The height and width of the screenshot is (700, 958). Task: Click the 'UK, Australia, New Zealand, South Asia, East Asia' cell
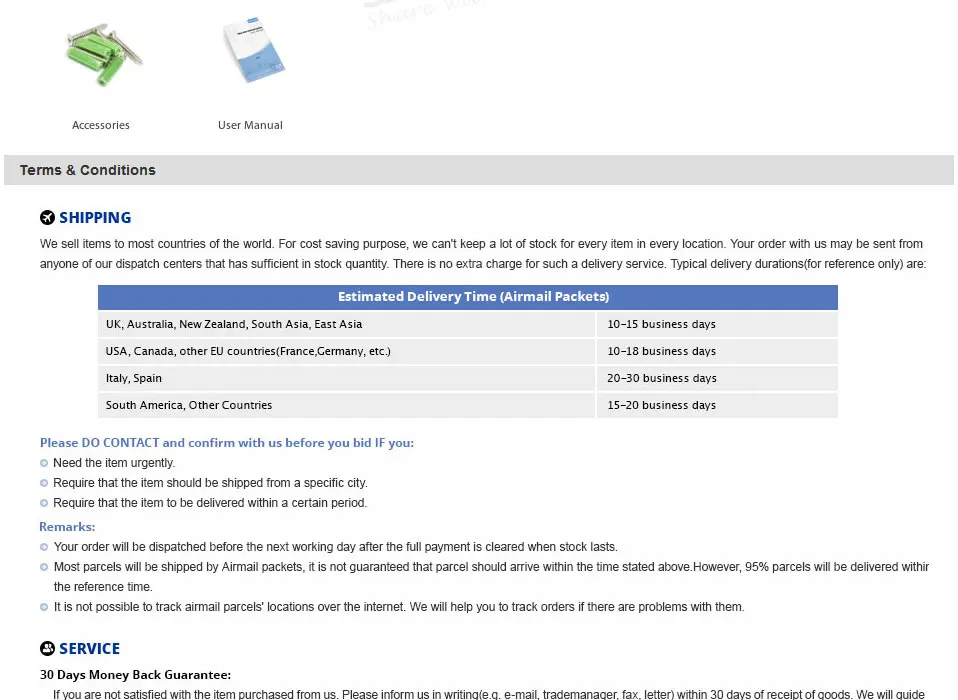click(346, 324)
